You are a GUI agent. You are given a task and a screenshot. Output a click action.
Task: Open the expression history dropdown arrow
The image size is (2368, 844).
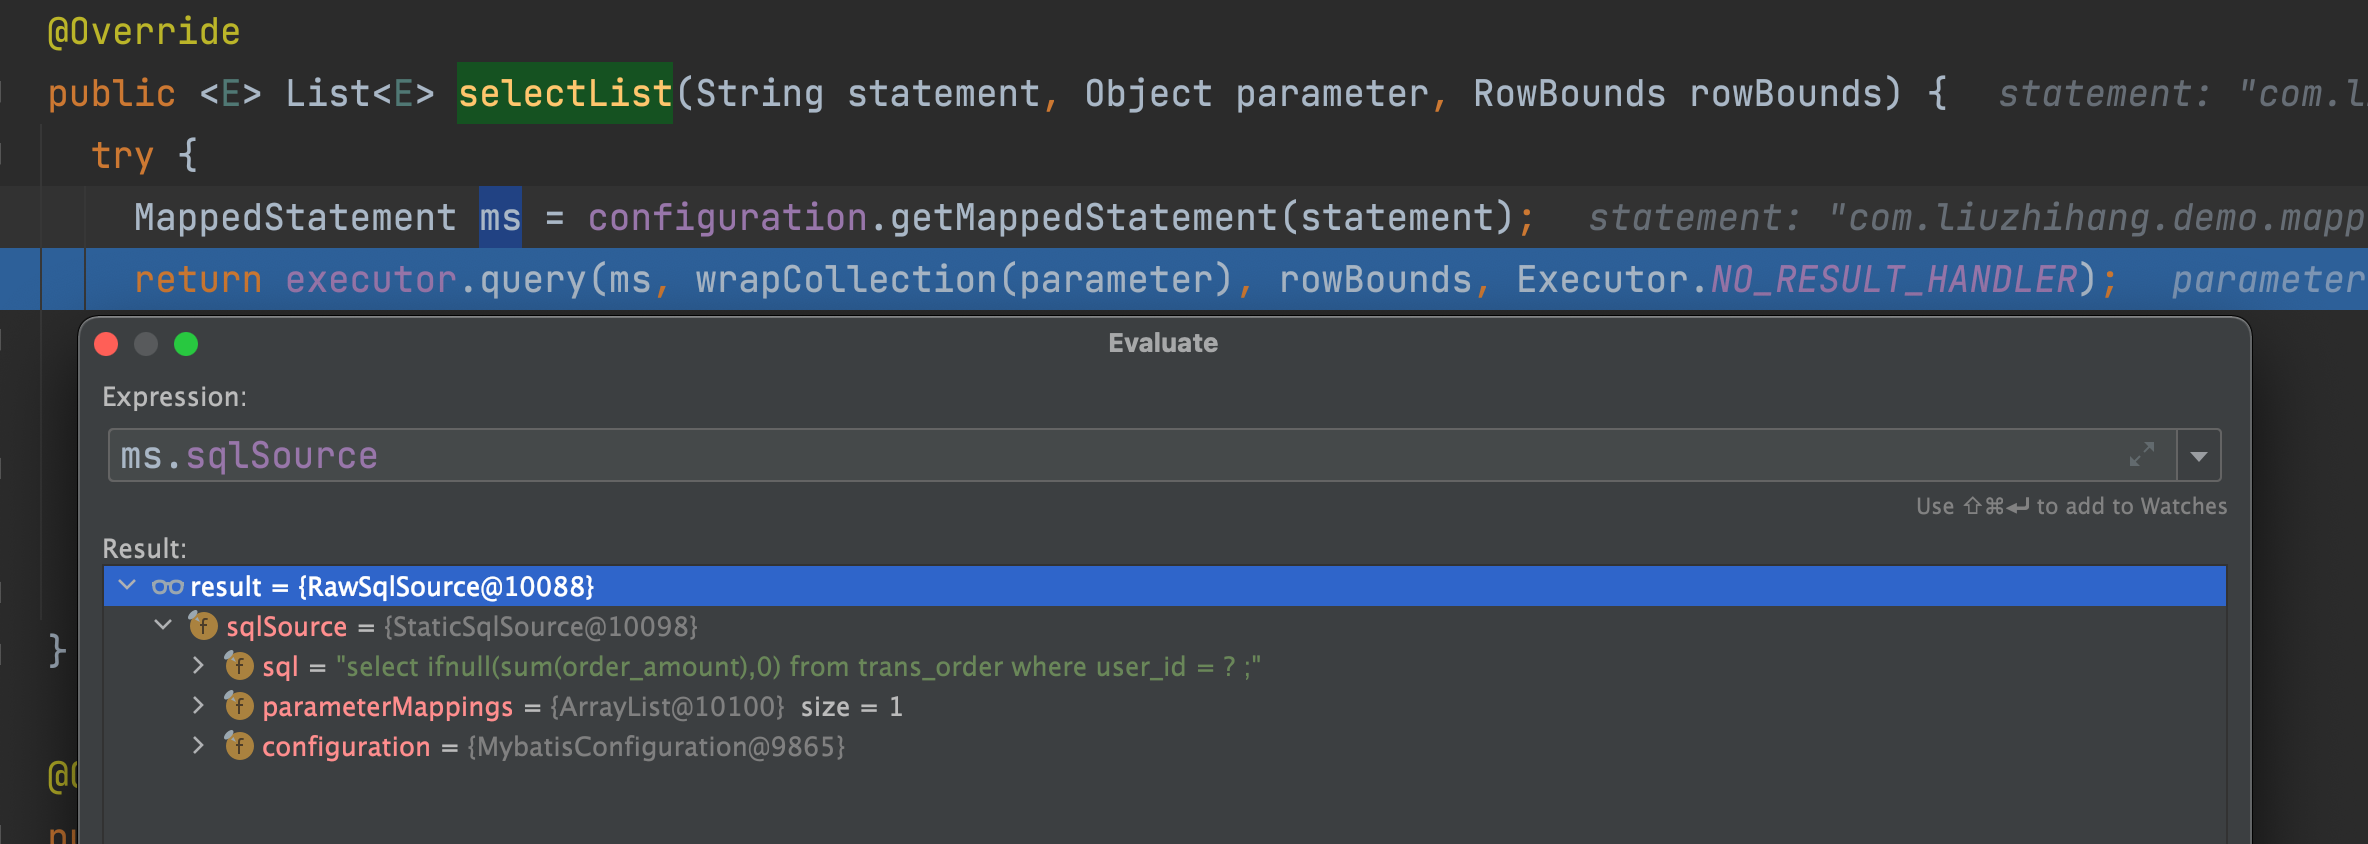click(2199, 456)
